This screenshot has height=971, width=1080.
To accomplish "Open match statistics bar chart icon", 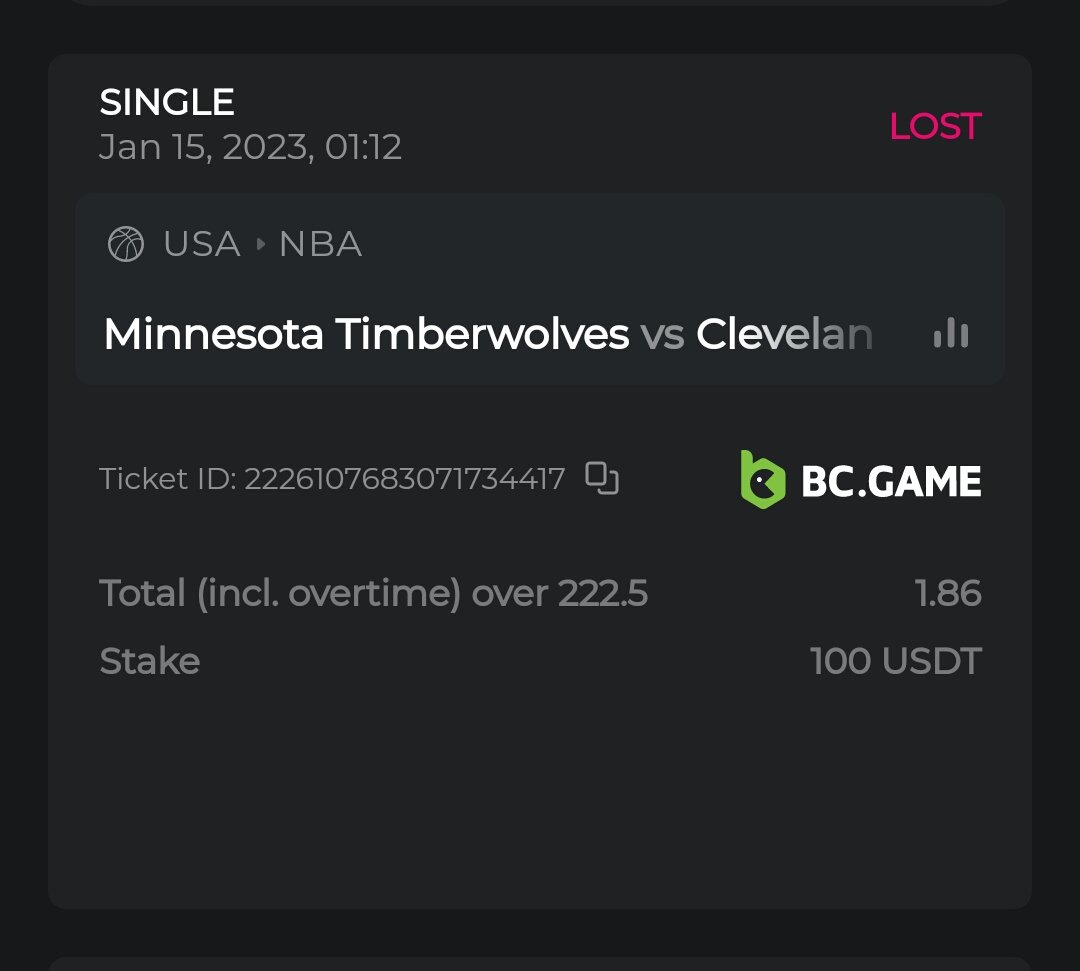I will pyautogui.click(x=951, y=334).
